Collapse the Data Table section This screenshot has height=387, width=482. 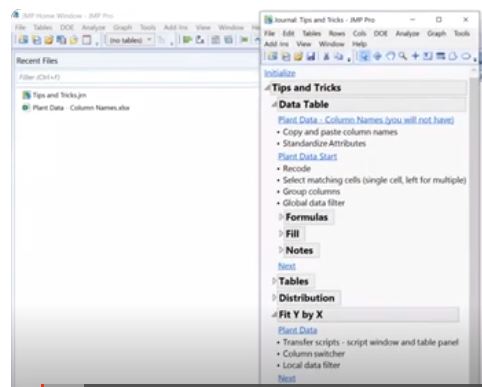pyautogui.click(x=274, y=104)
